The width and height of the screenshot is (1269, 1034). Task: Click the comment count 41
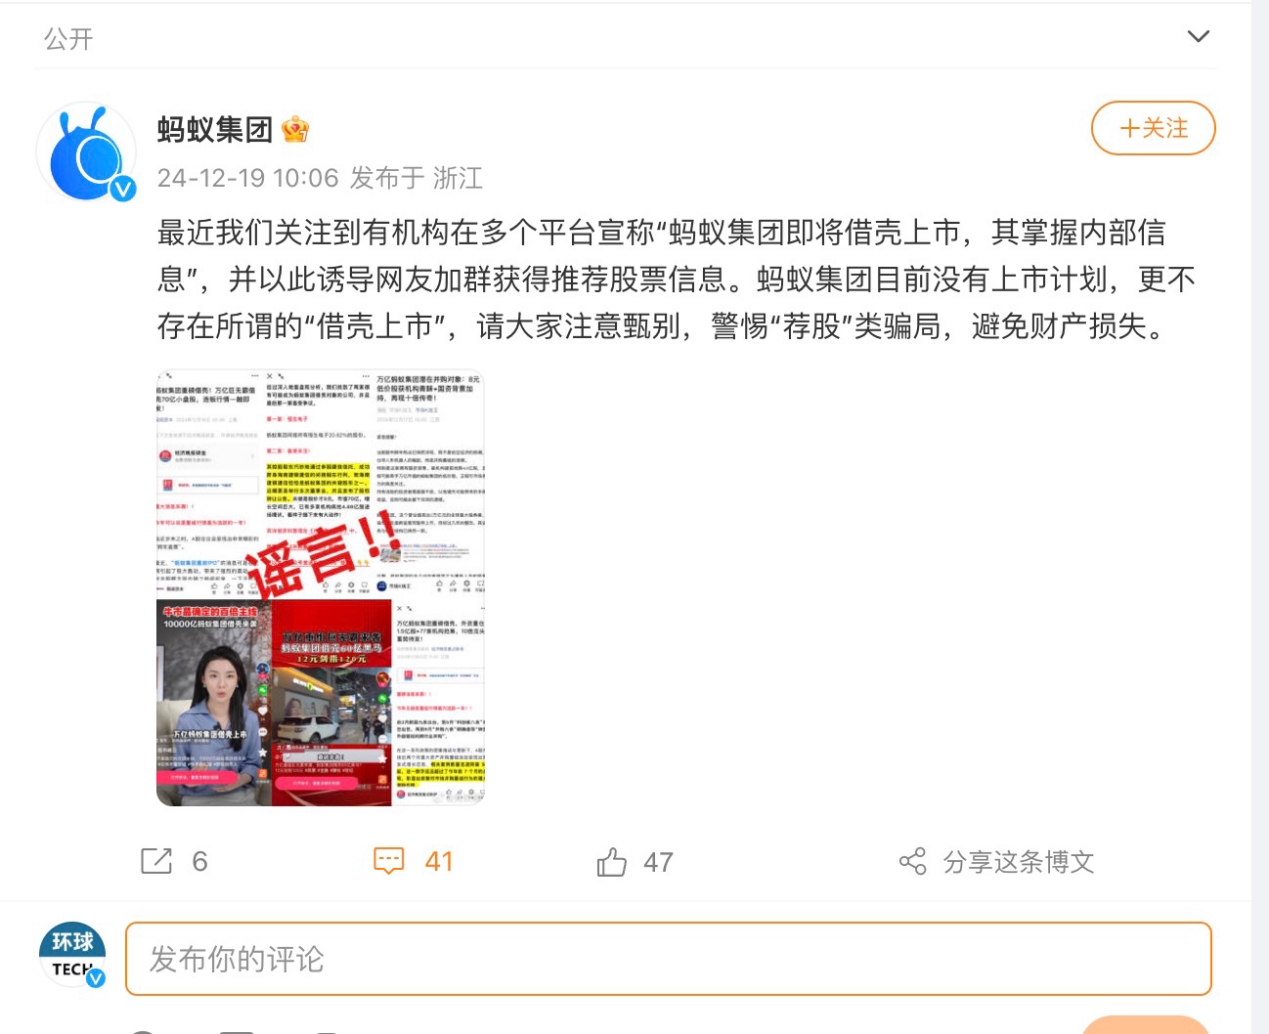point(439,862)
